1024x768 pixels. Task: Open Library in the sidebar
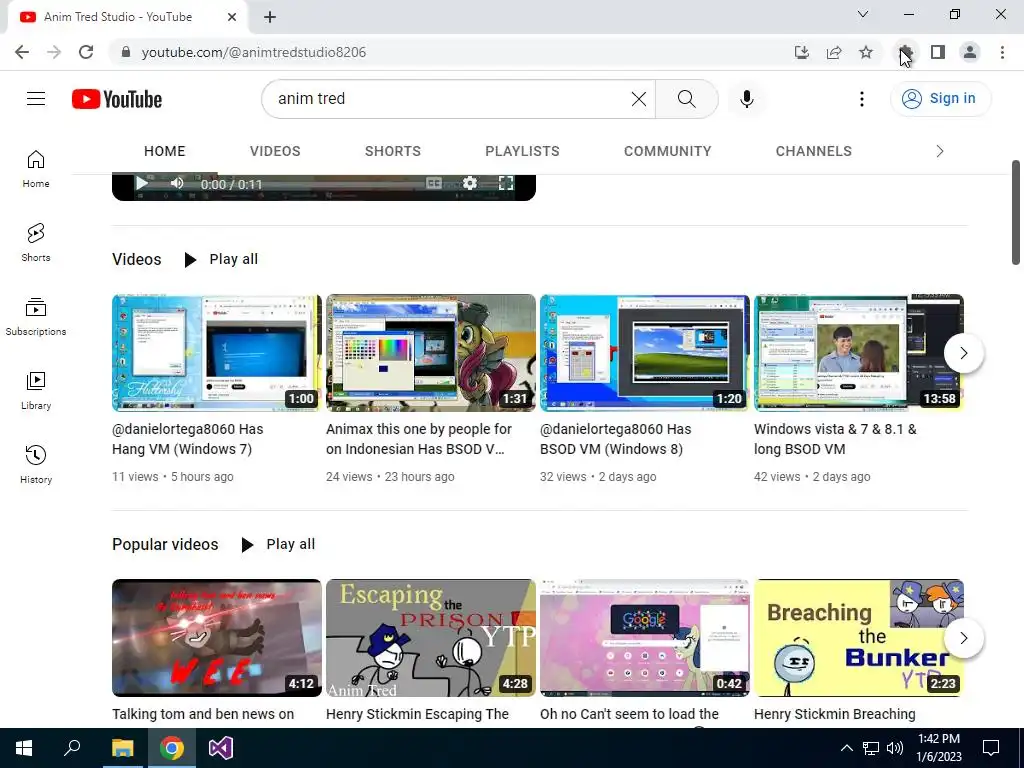(x=36, y=391)
